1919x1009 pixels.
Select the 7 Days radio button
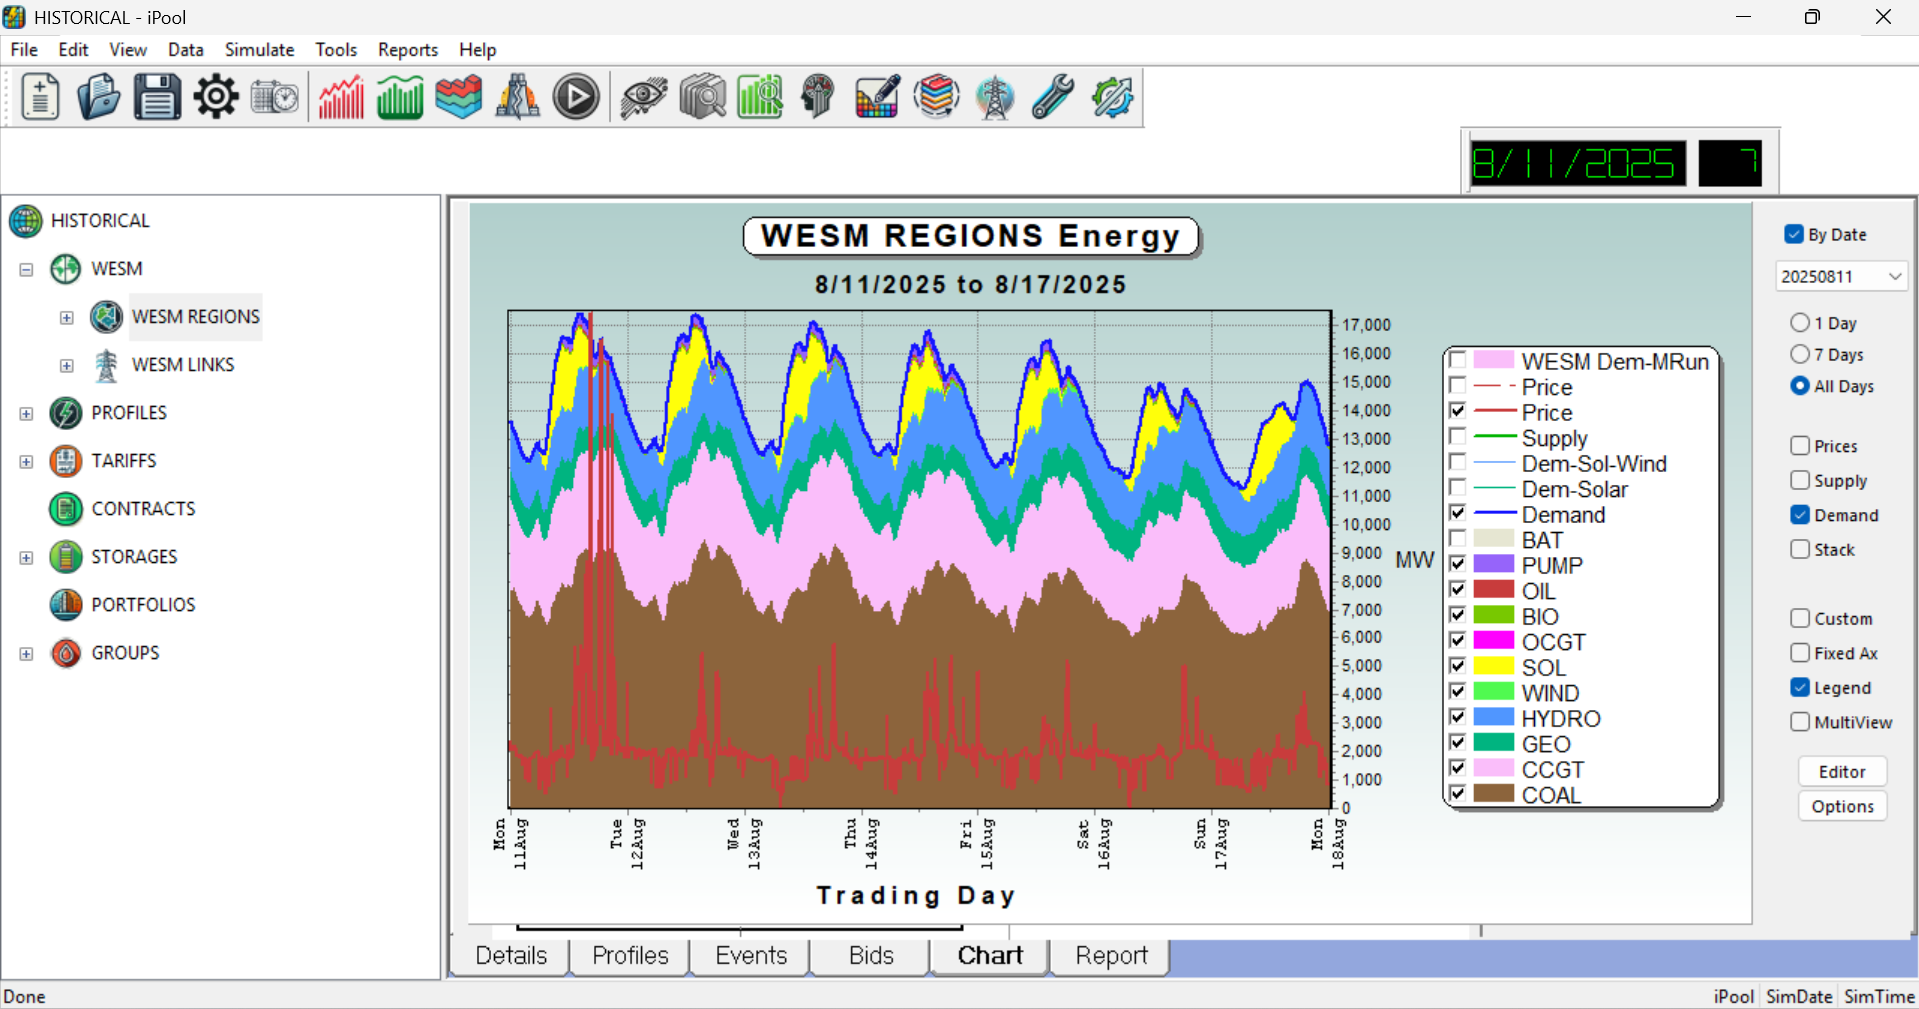(x=1800, y=355)
